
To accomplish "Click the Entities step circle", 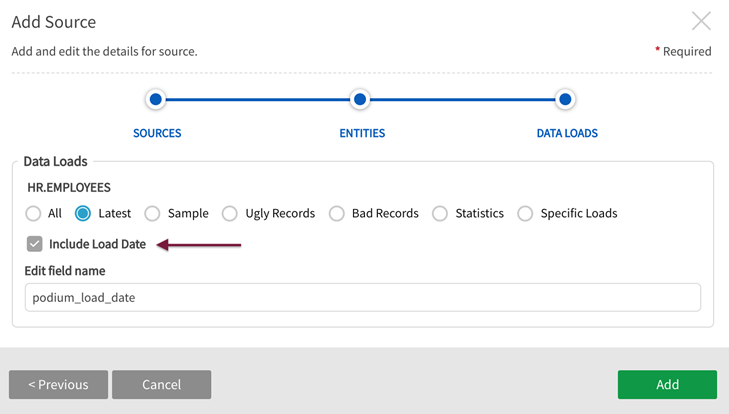I will click(360, 99).
